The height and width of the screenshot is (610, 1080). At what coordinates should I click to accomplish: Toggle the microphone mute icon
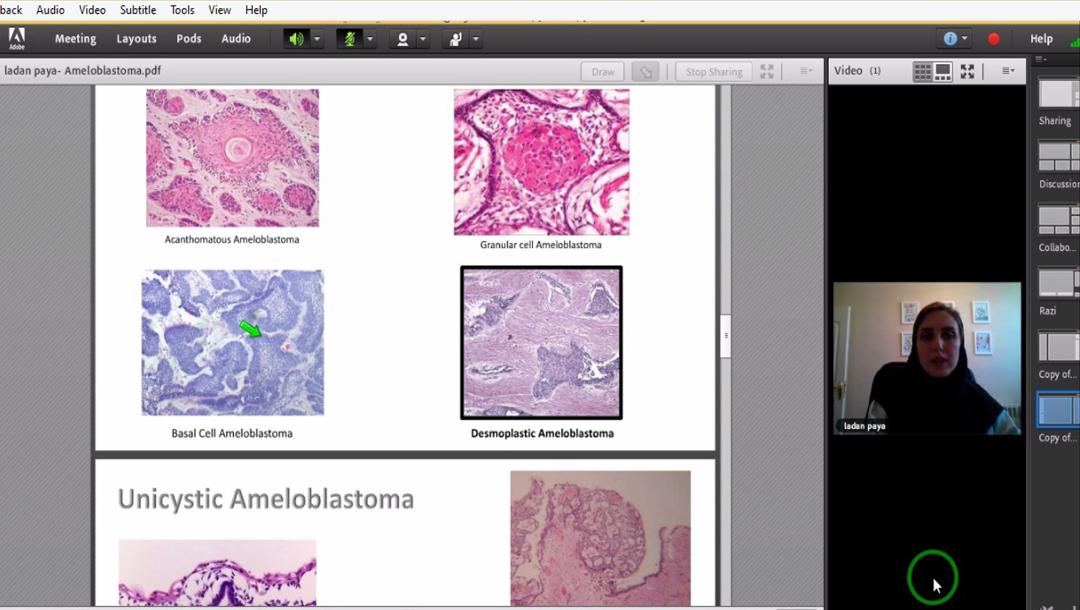point(350,39)
